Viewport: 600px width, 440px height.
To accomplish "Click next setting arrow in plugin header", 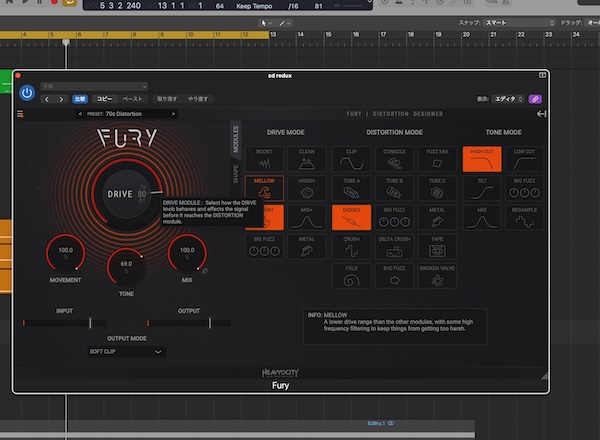I will pos(61,99).
